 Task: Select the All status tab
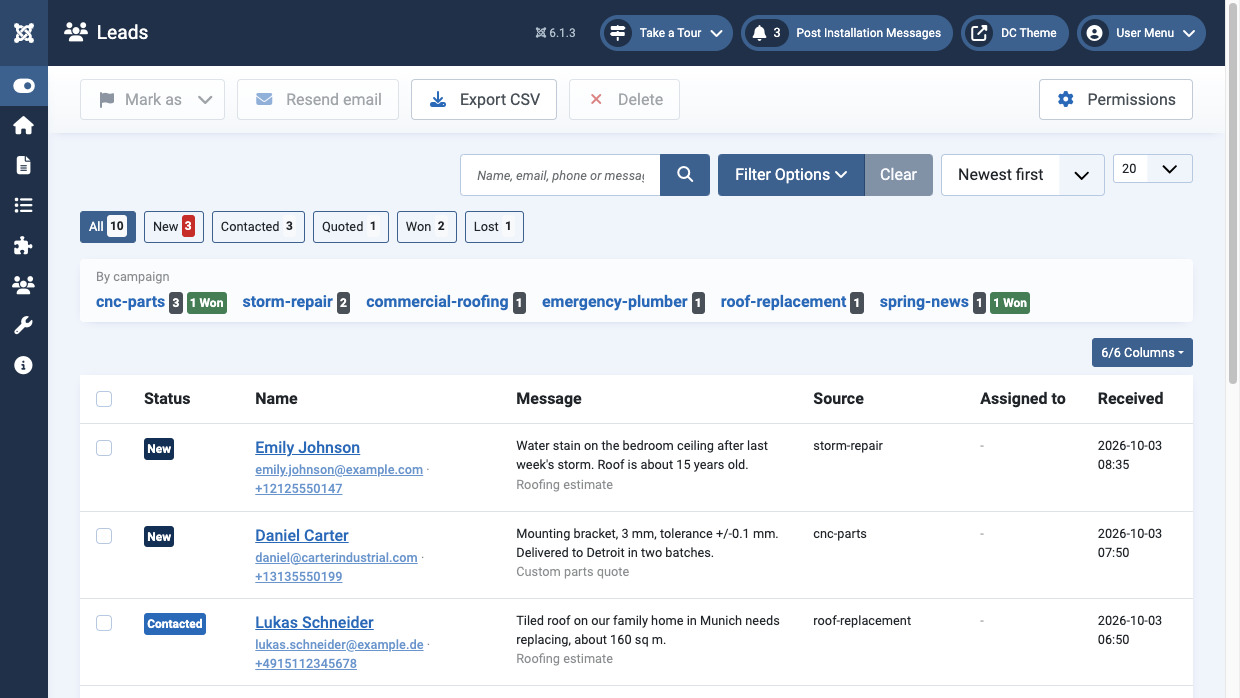tap(108, 227)
